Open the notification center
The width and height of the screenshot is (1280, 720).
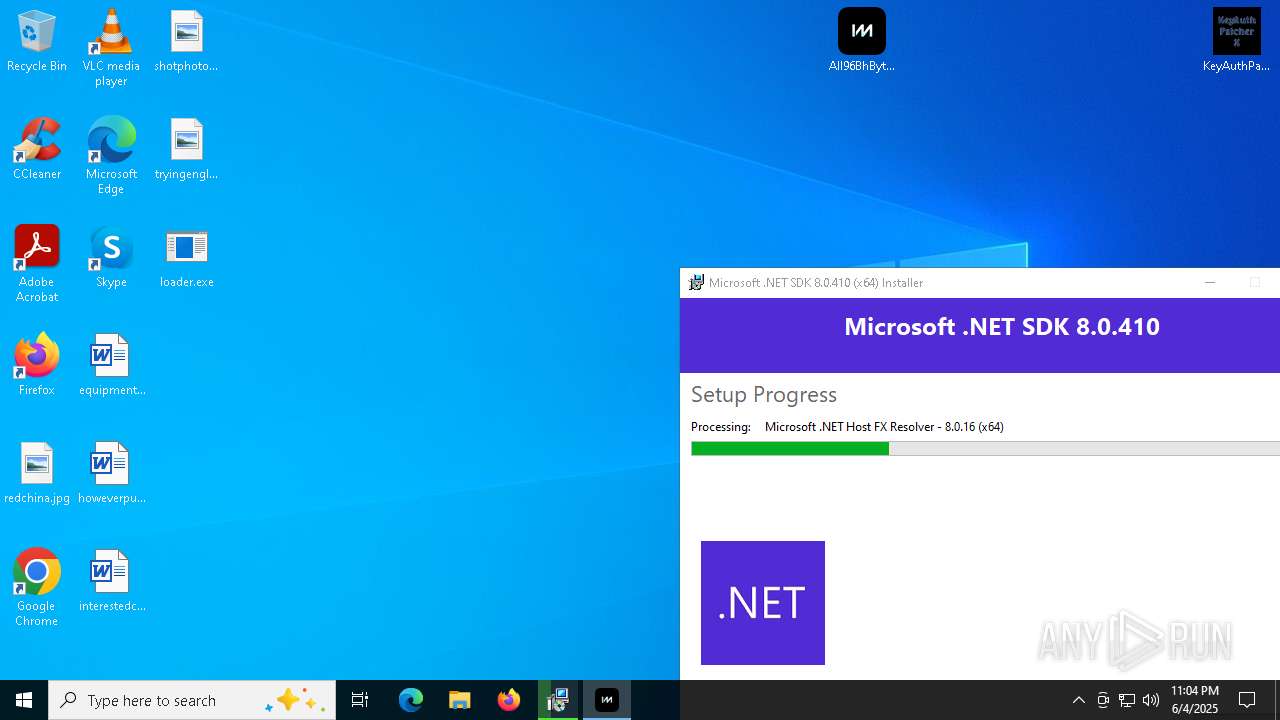(x=1247, y=700)
